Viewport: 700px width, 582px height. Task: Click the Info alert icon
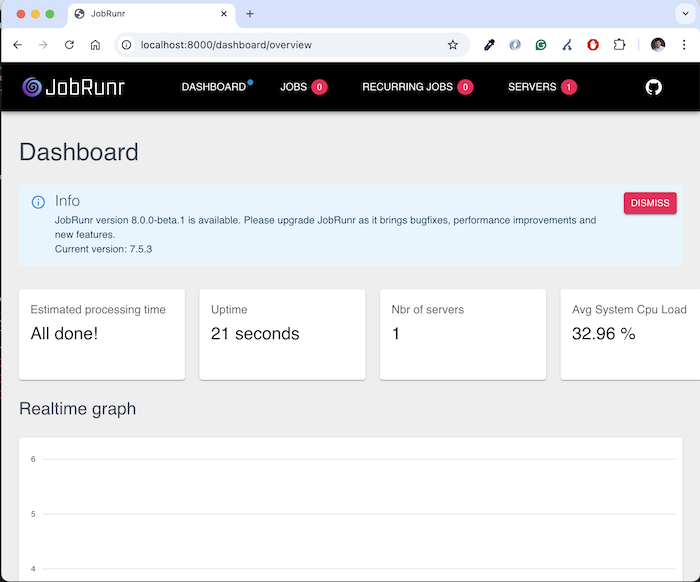click(38, 202)
